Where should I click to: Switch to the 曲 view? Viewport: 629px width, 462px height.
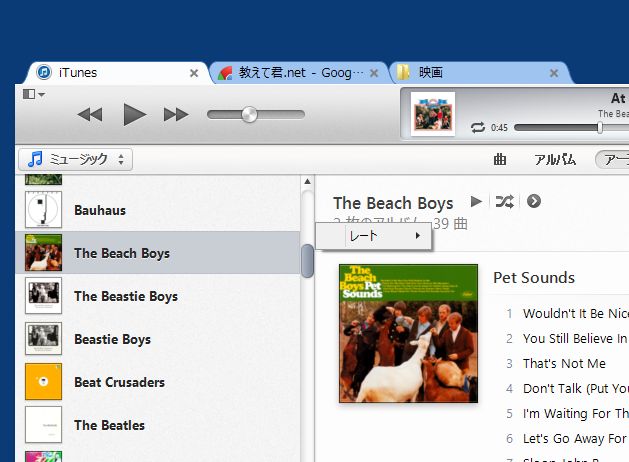(500, 160)
